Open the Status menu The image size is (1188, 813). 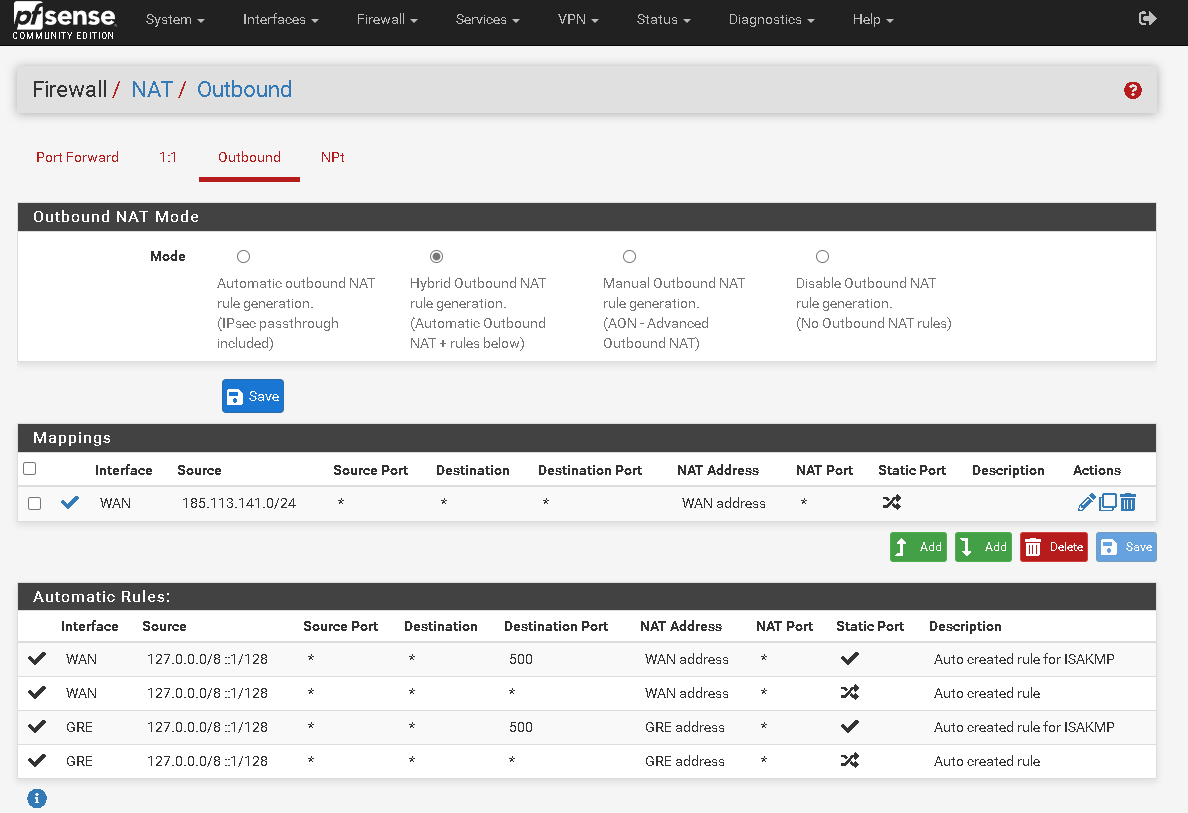coord(663,20)
